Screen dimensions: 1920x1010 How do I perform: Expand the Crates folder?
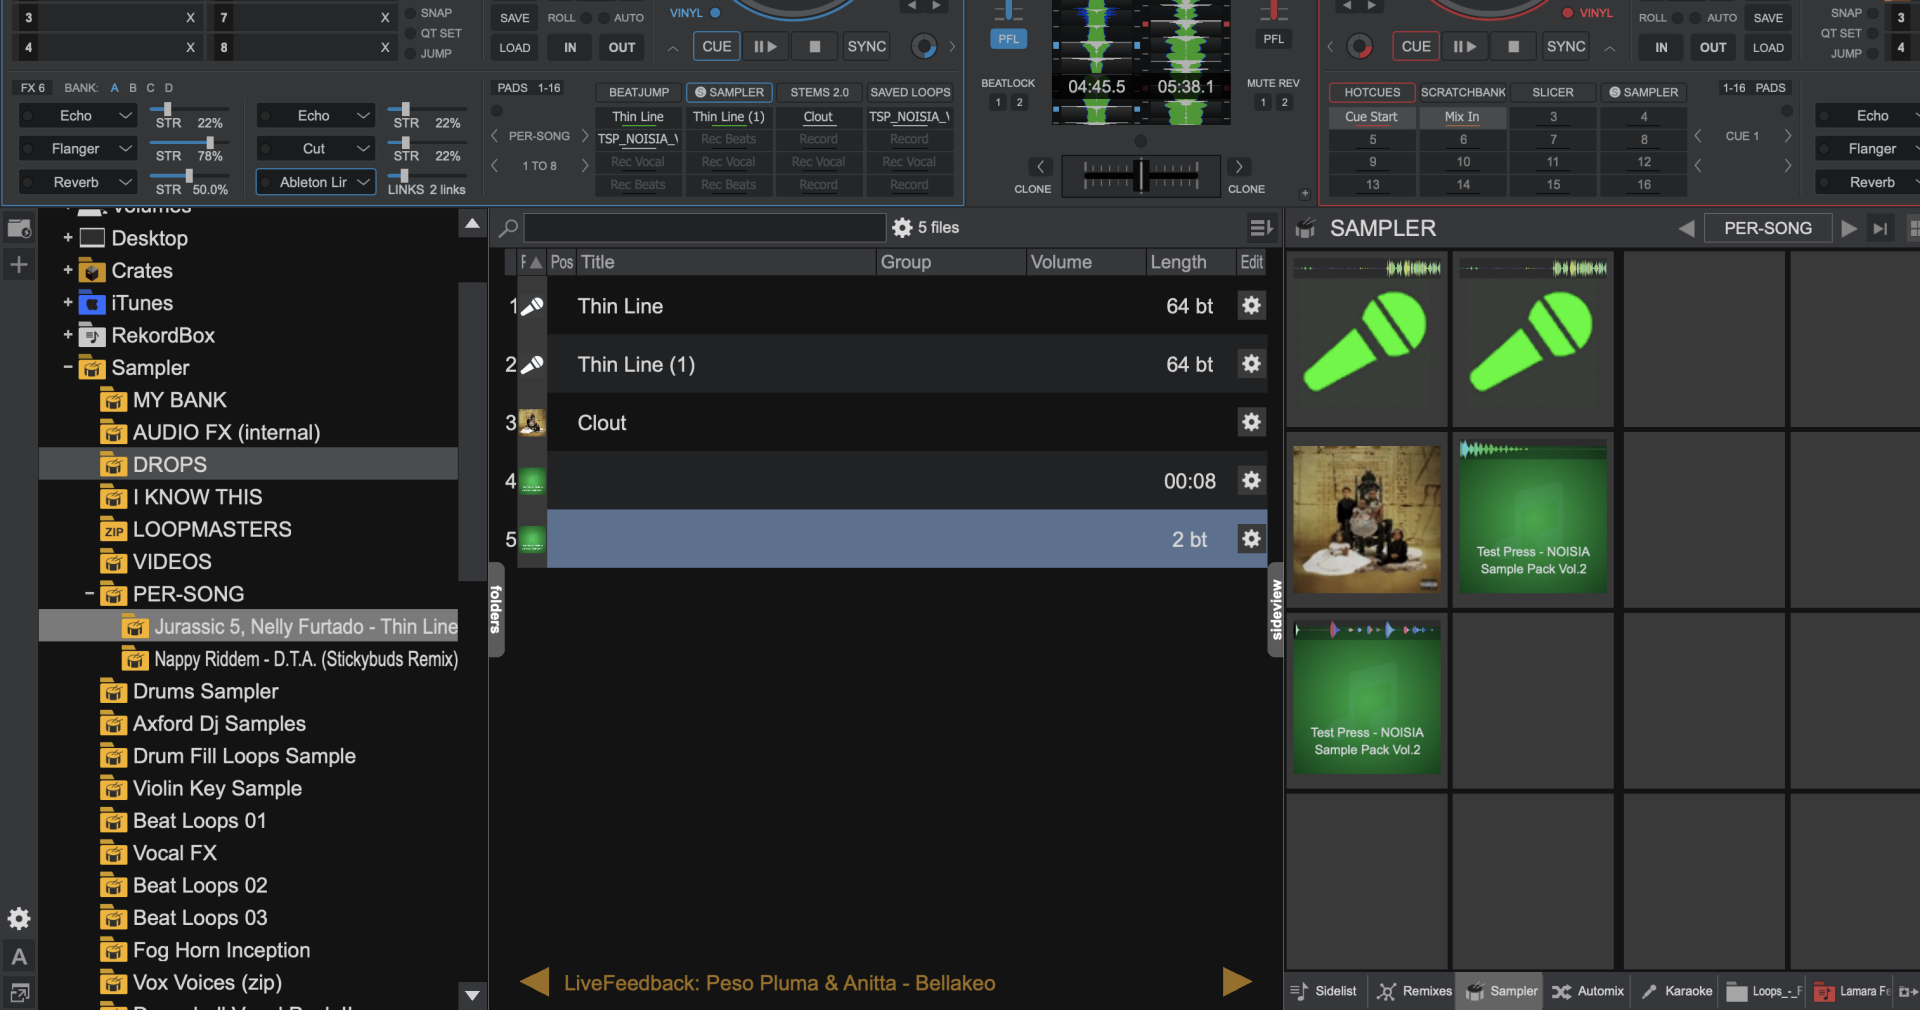68,271
